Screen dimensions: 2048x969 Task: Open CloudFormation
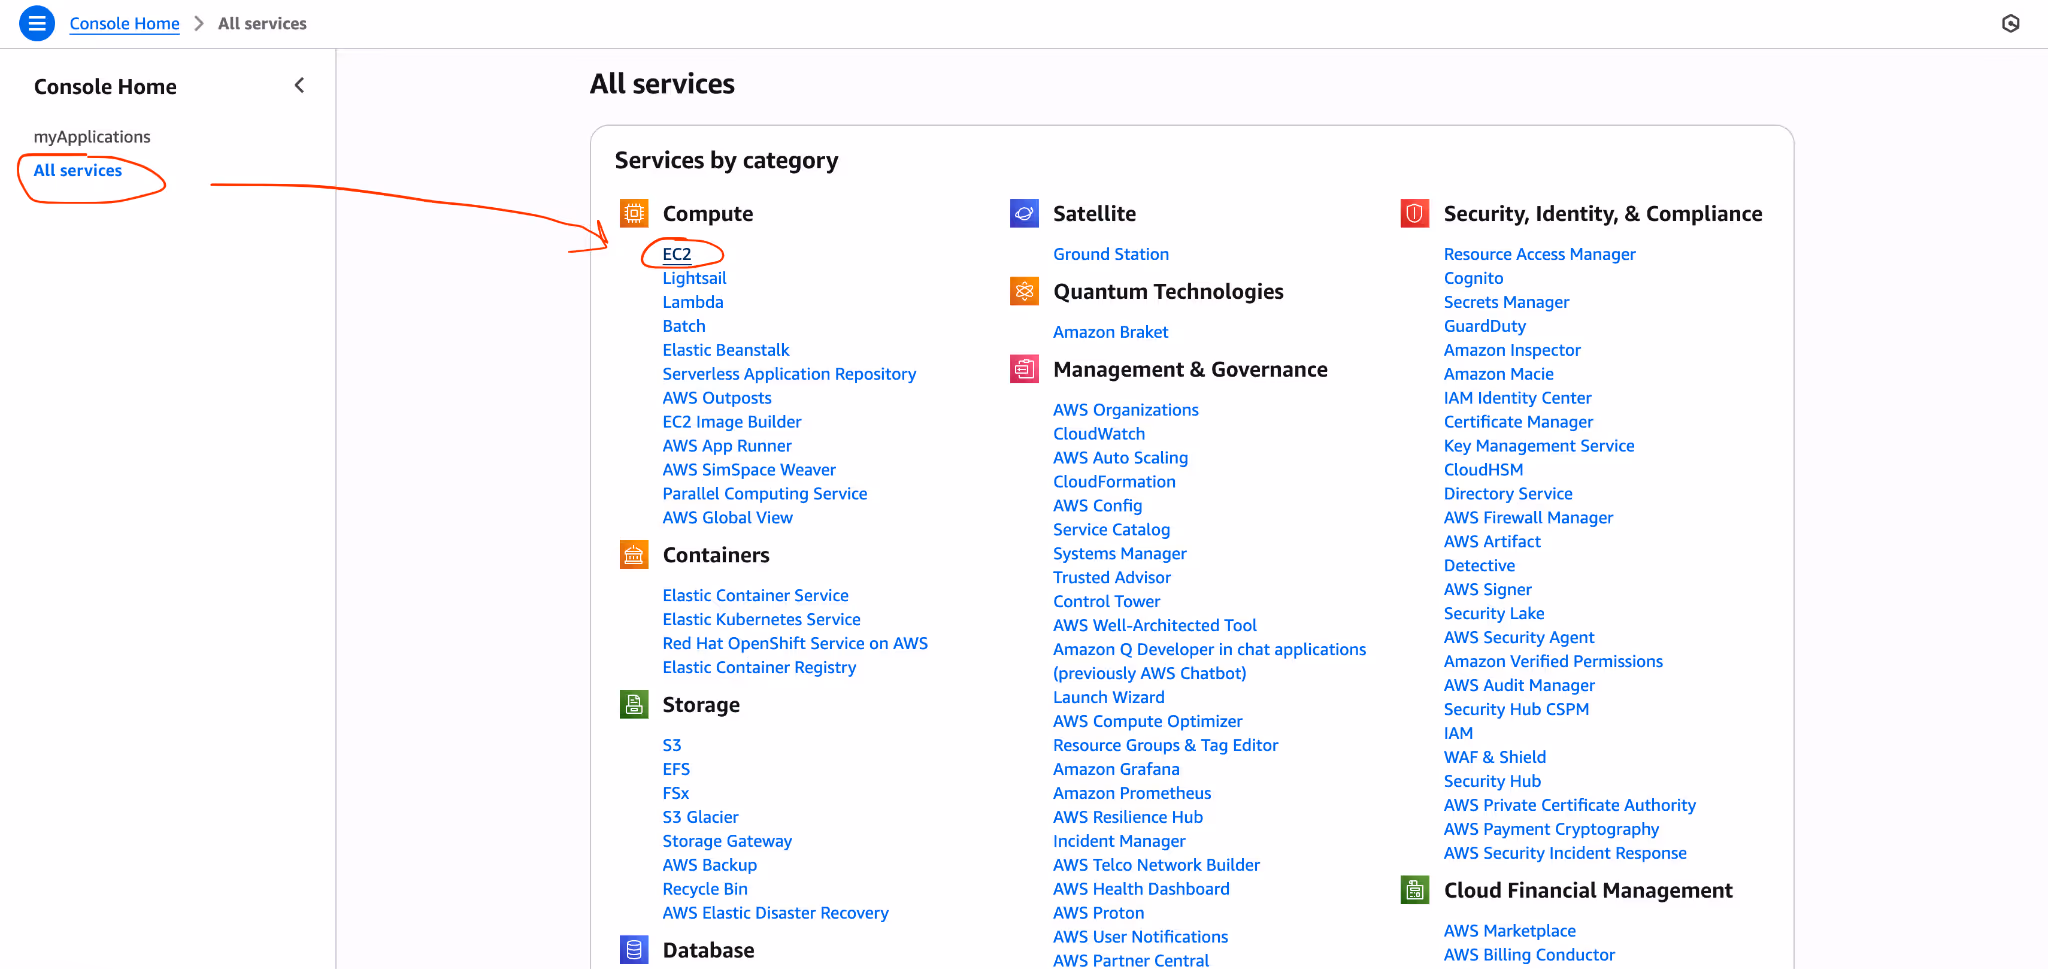click(x=1114, y=482)
